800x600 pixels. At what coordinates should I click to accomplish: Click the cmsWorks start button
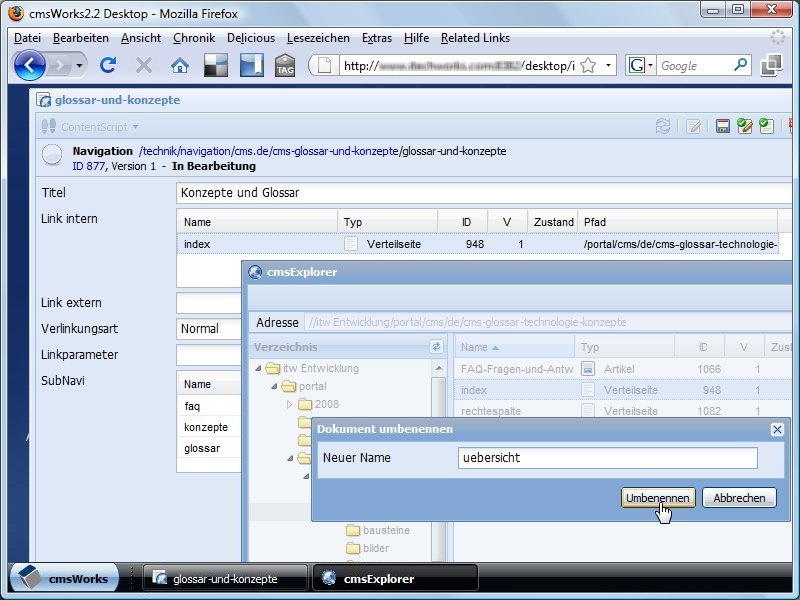tap(64, 578)
